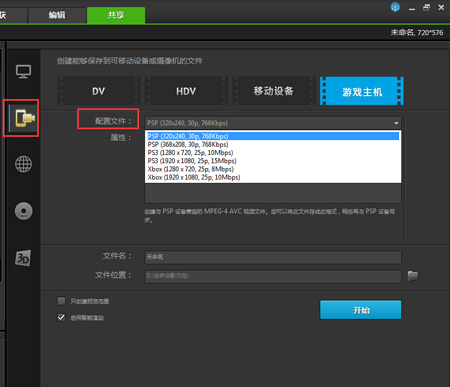Image resolution: width=450 pixels, height=387 pixels.
Task: Collapse the 配置文件 dropdown arrow
Action: click(396, 123)
